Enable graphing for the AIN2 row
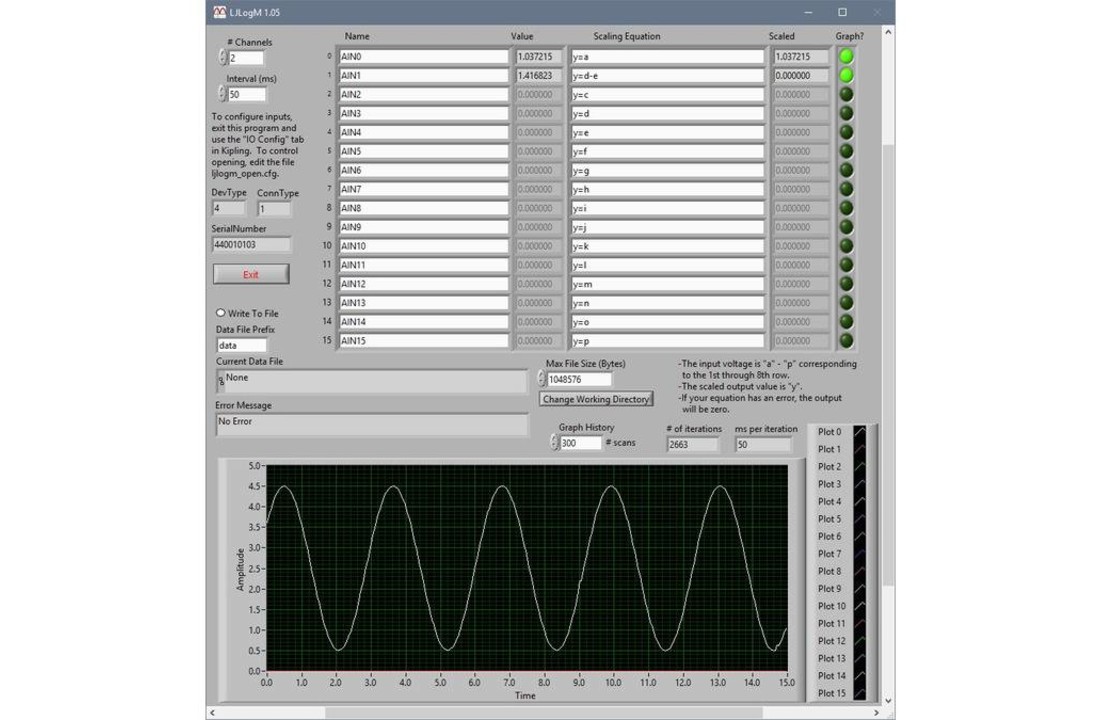Viewport: 1100px width, 720px height. (847, 94)
